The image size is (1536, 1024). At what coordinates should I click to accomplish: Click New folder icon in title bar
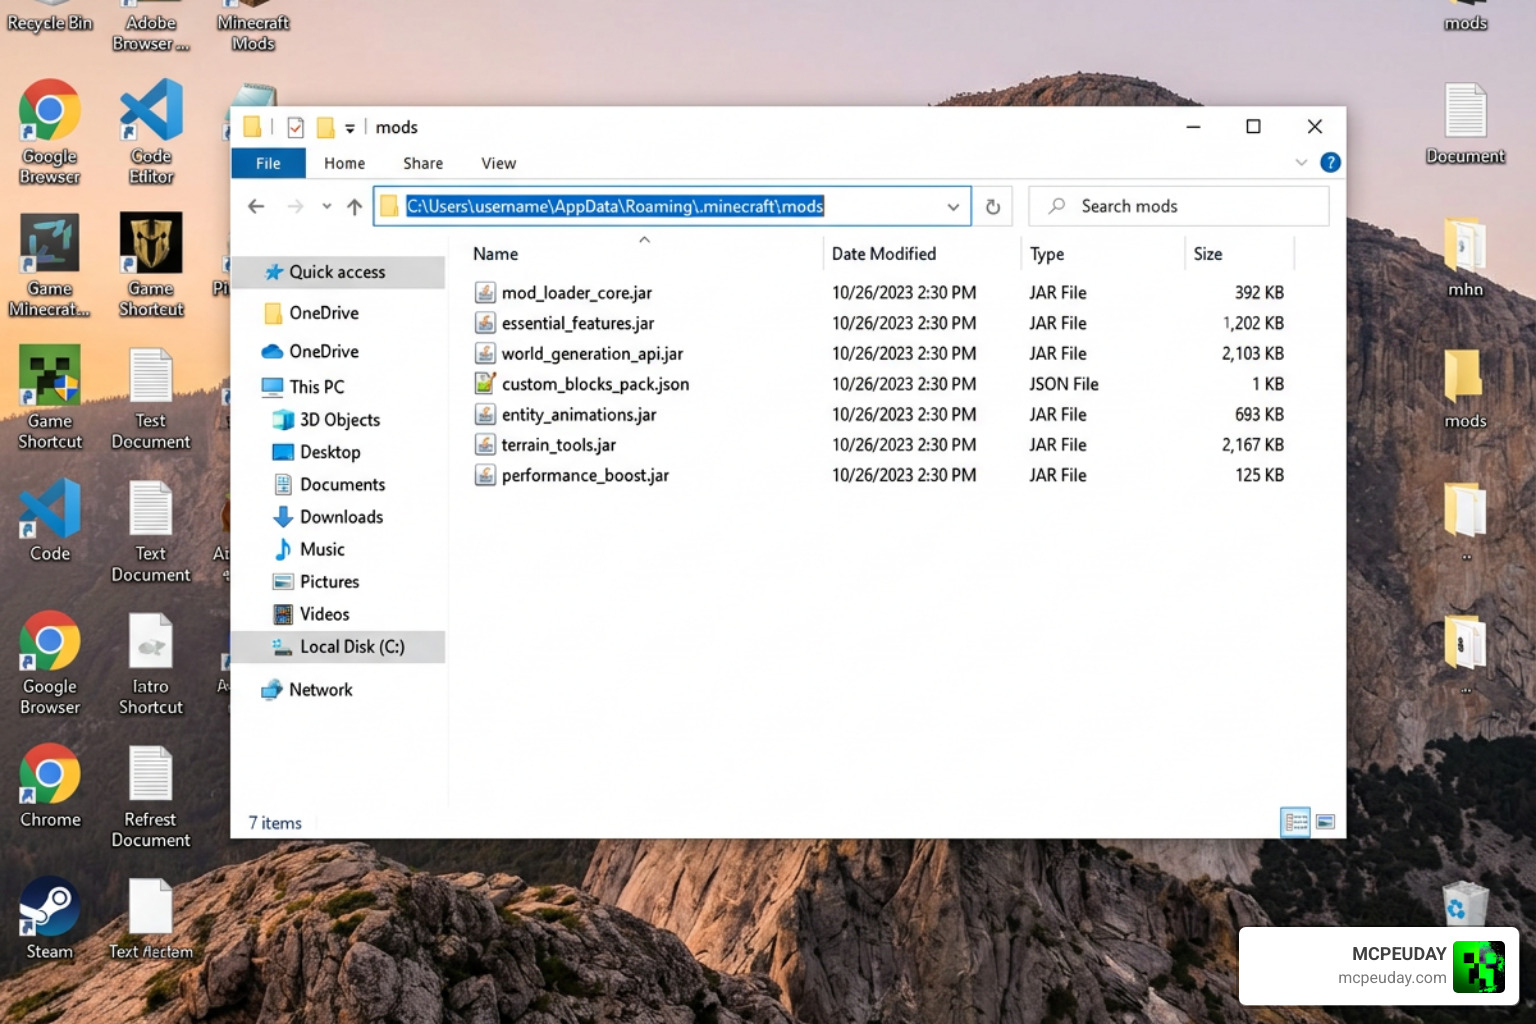325,127
